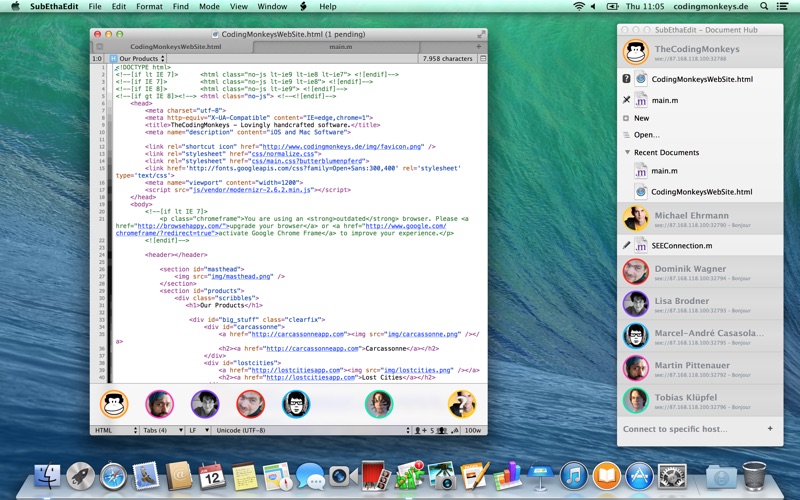Click the browsehappy.com link in the code
This screenshot has height=500, width=800.
tap(181, 226)
